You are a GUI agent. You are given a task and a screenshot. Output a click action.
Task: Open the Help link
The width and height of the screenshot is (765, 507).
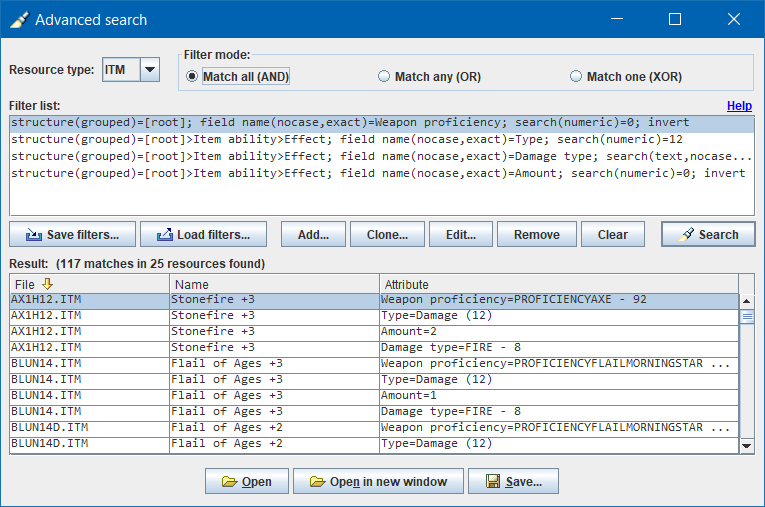pyautogui.click(x=739, y=105)
